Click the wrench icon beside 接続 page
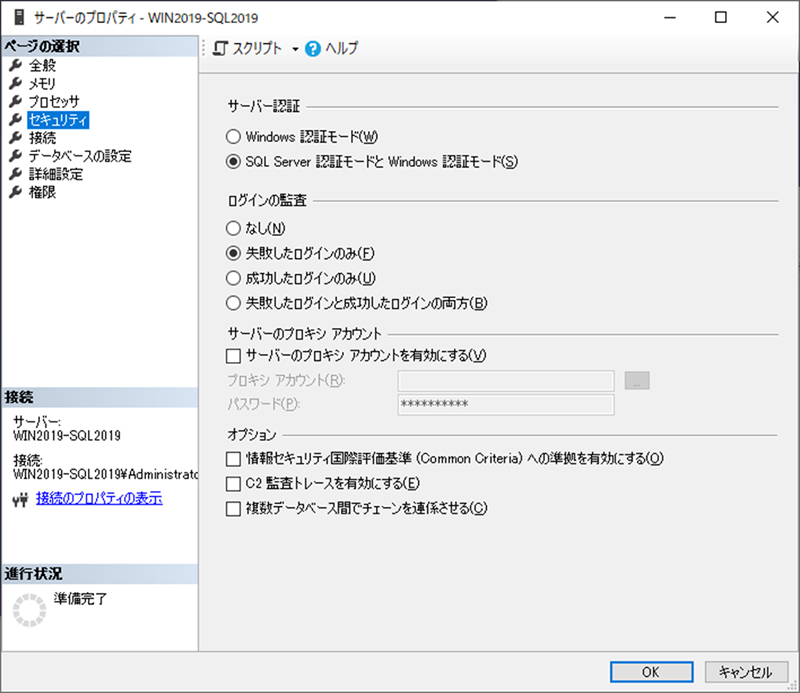This screenshot has width=800, height=693. point(16,138)
